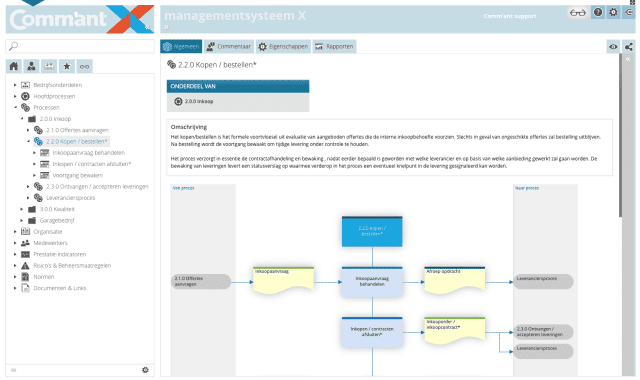The image size is (640, 380).
Task: Open the home view in sidebar
Action: (x=14, y=66)
